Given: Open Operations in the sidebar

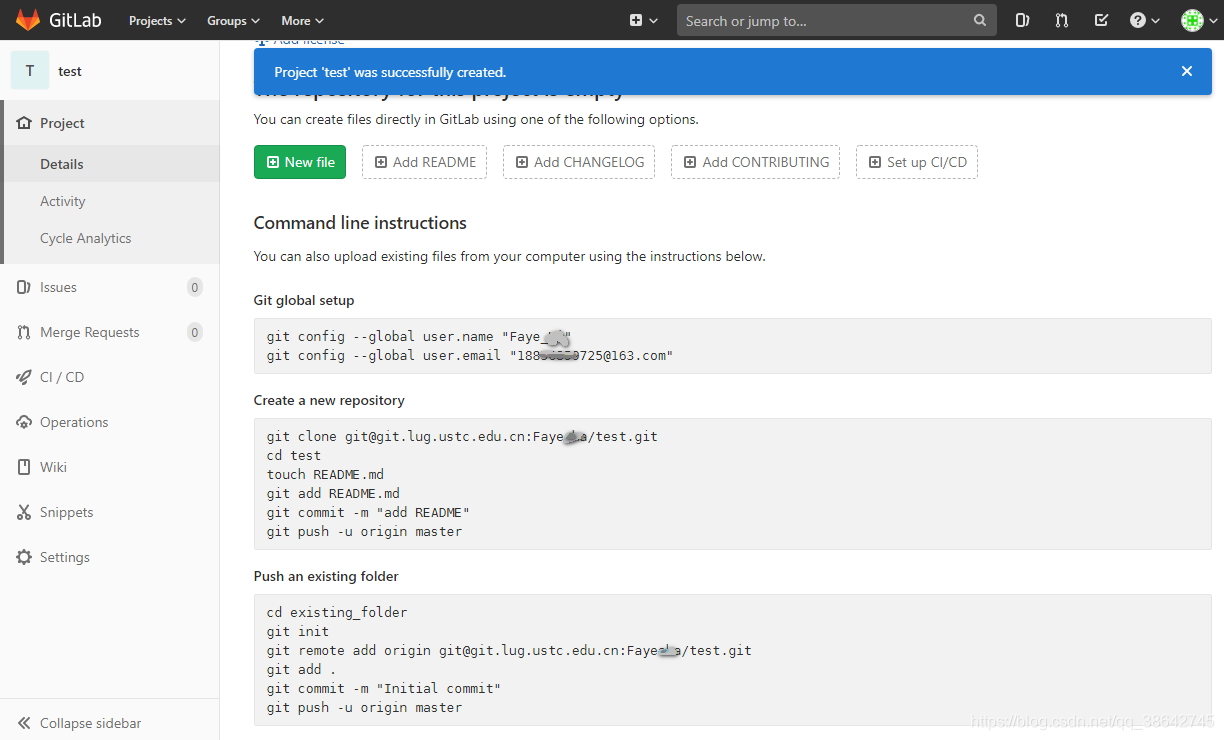Looking at the screenshot, I should click(x=110, y=422).
